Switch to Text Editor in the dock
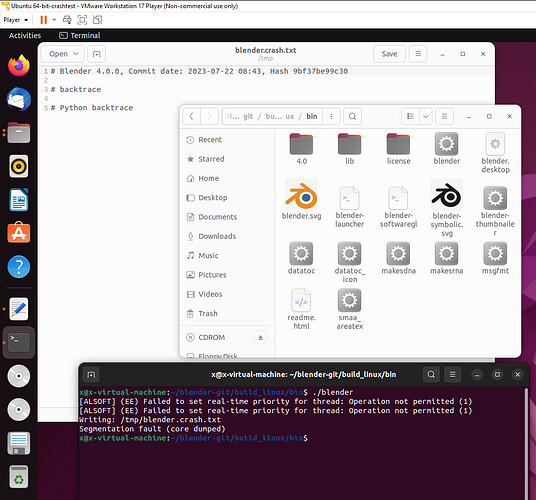Image resolution: width=536 pixels, height=500 pixels. [x=19, y=309]
